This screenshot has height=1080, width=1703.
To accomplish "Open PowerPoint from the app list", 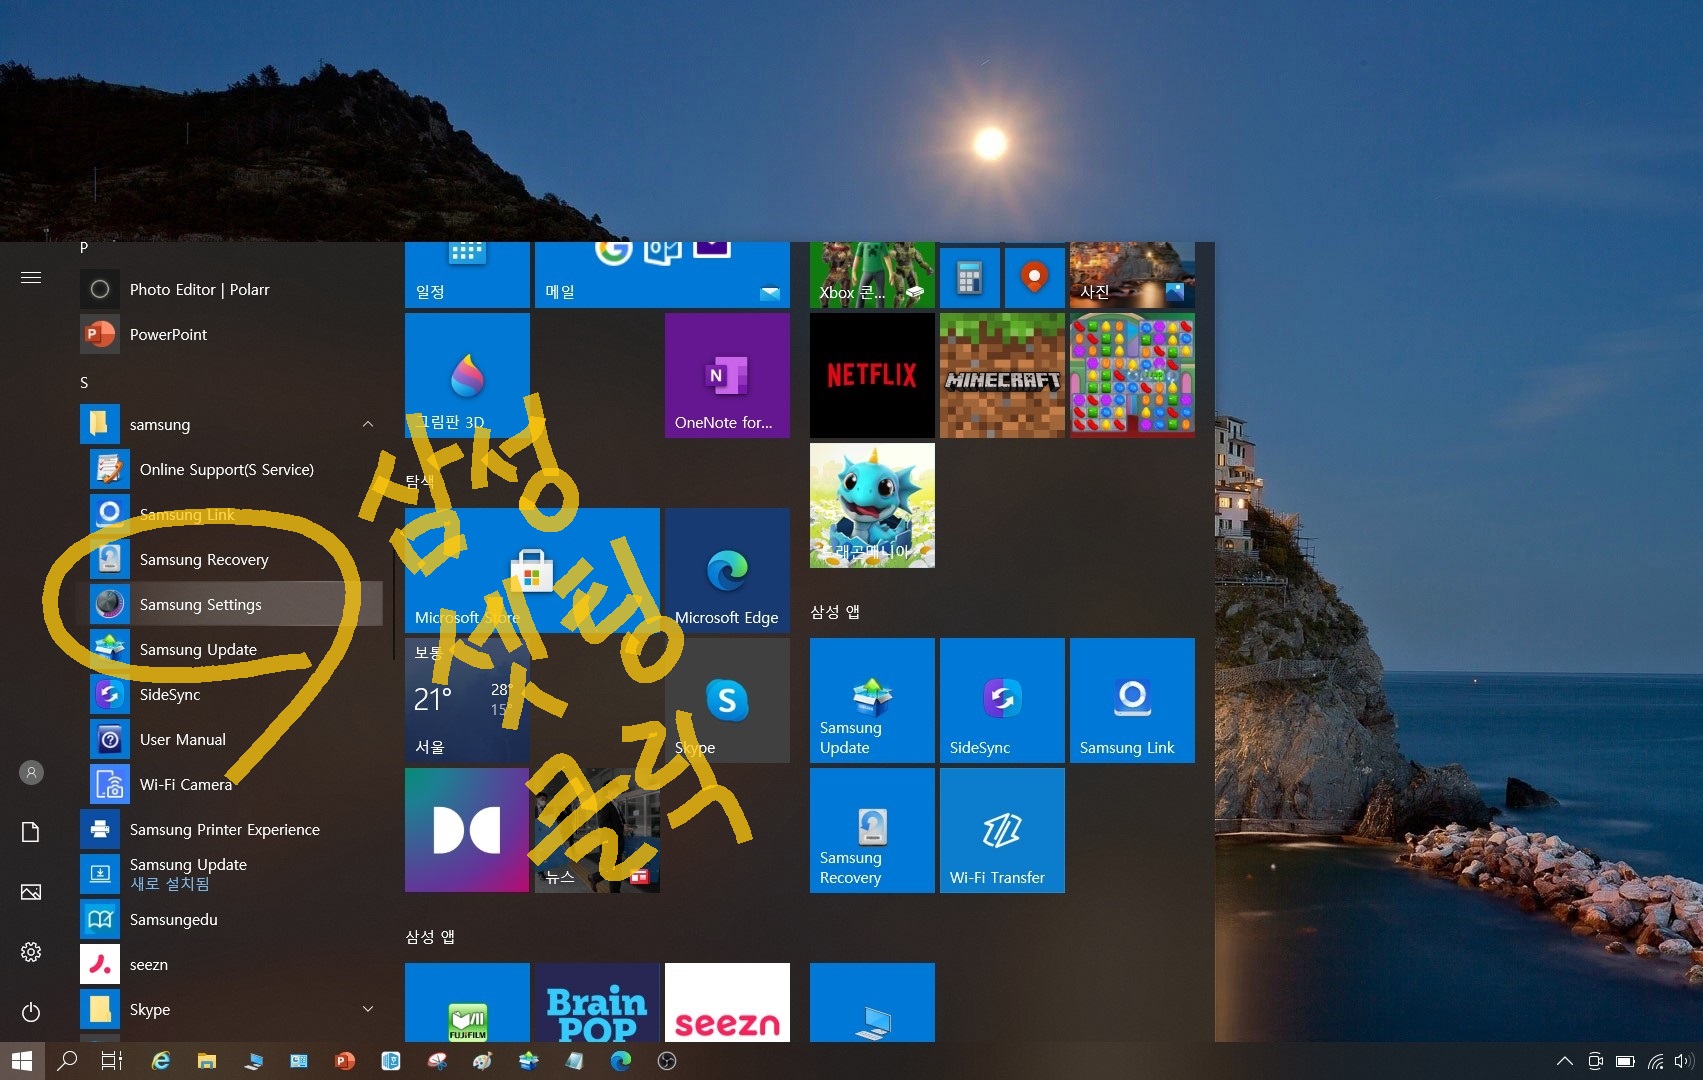I will [230, 334].
